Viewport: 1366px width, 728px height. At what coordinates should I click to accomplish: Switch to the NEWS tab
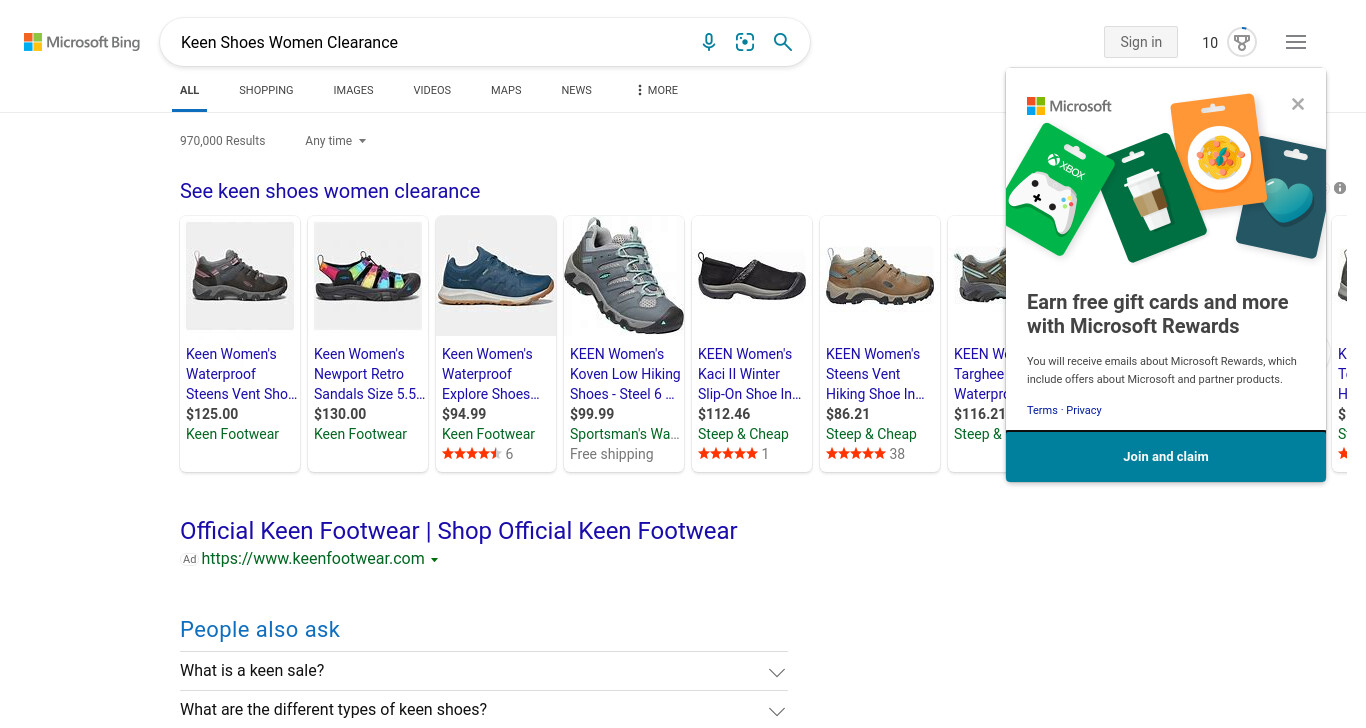tap(576, 90)
